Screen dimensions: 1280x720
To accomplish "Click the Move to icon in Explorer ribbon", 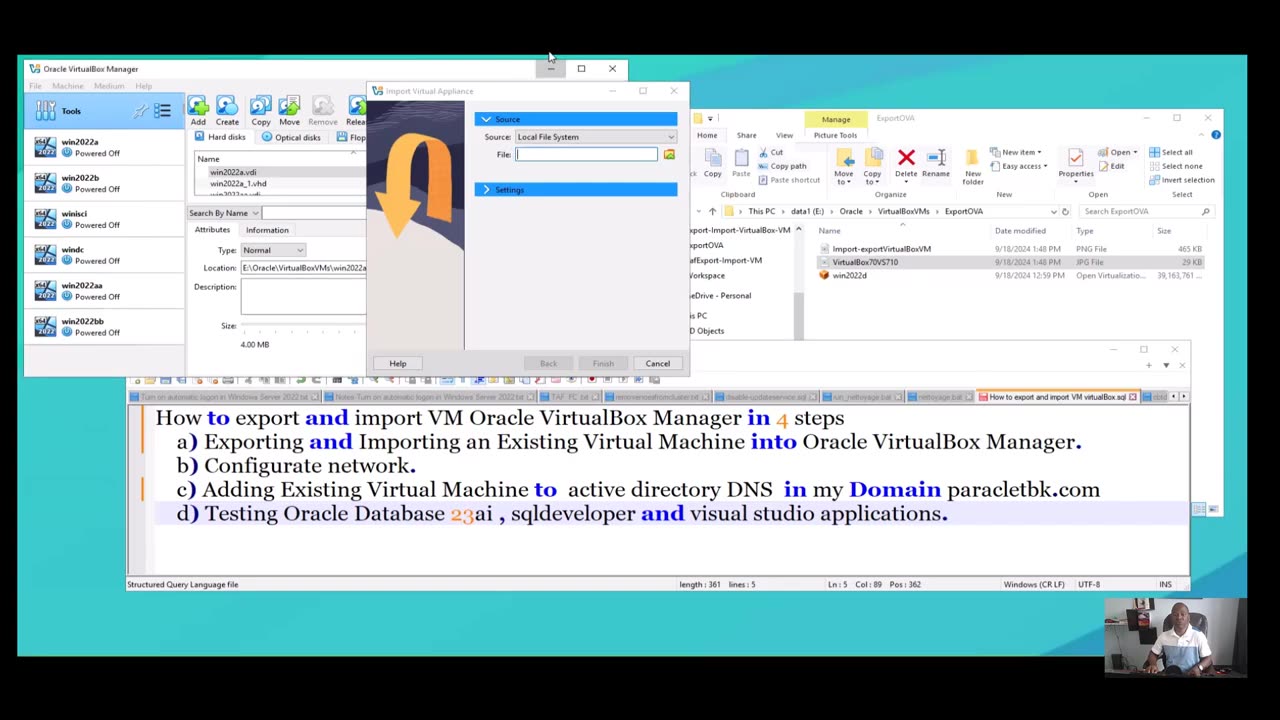I will click(x=844, y=158).
